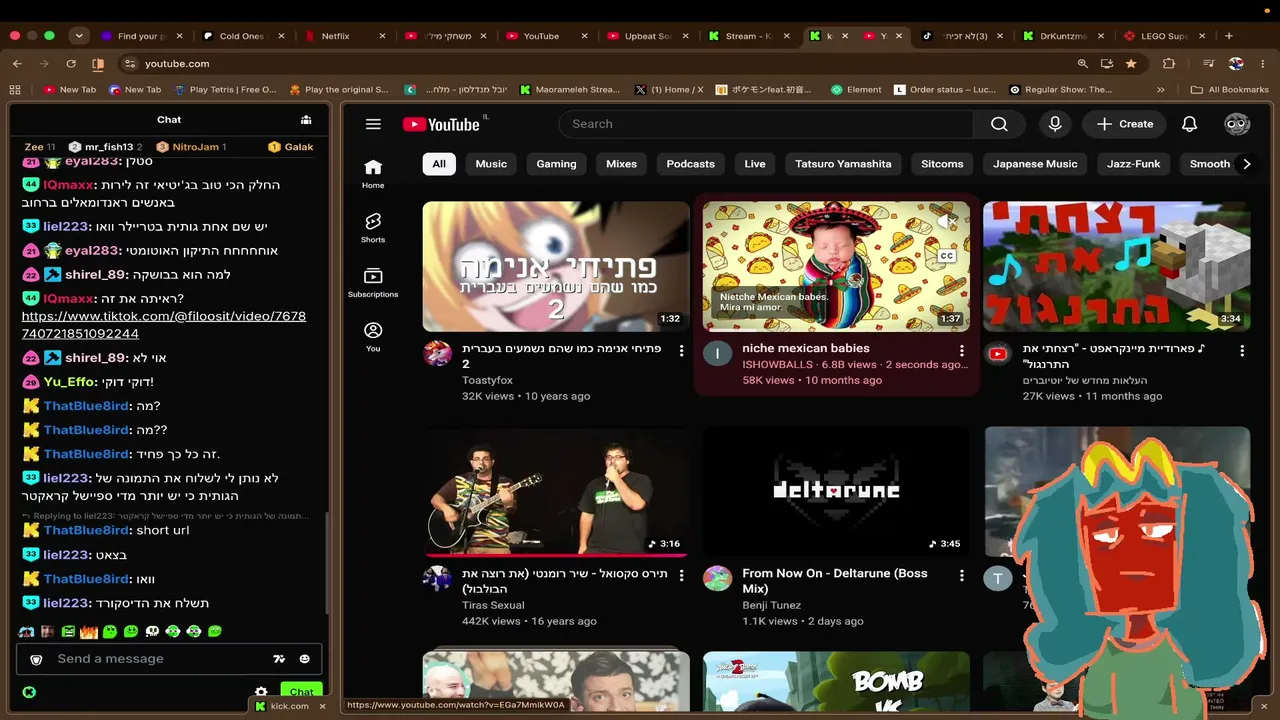Select the Podcasts category chip
The height and width of the screenshot is (720, 1280).
tap(691, 164)
